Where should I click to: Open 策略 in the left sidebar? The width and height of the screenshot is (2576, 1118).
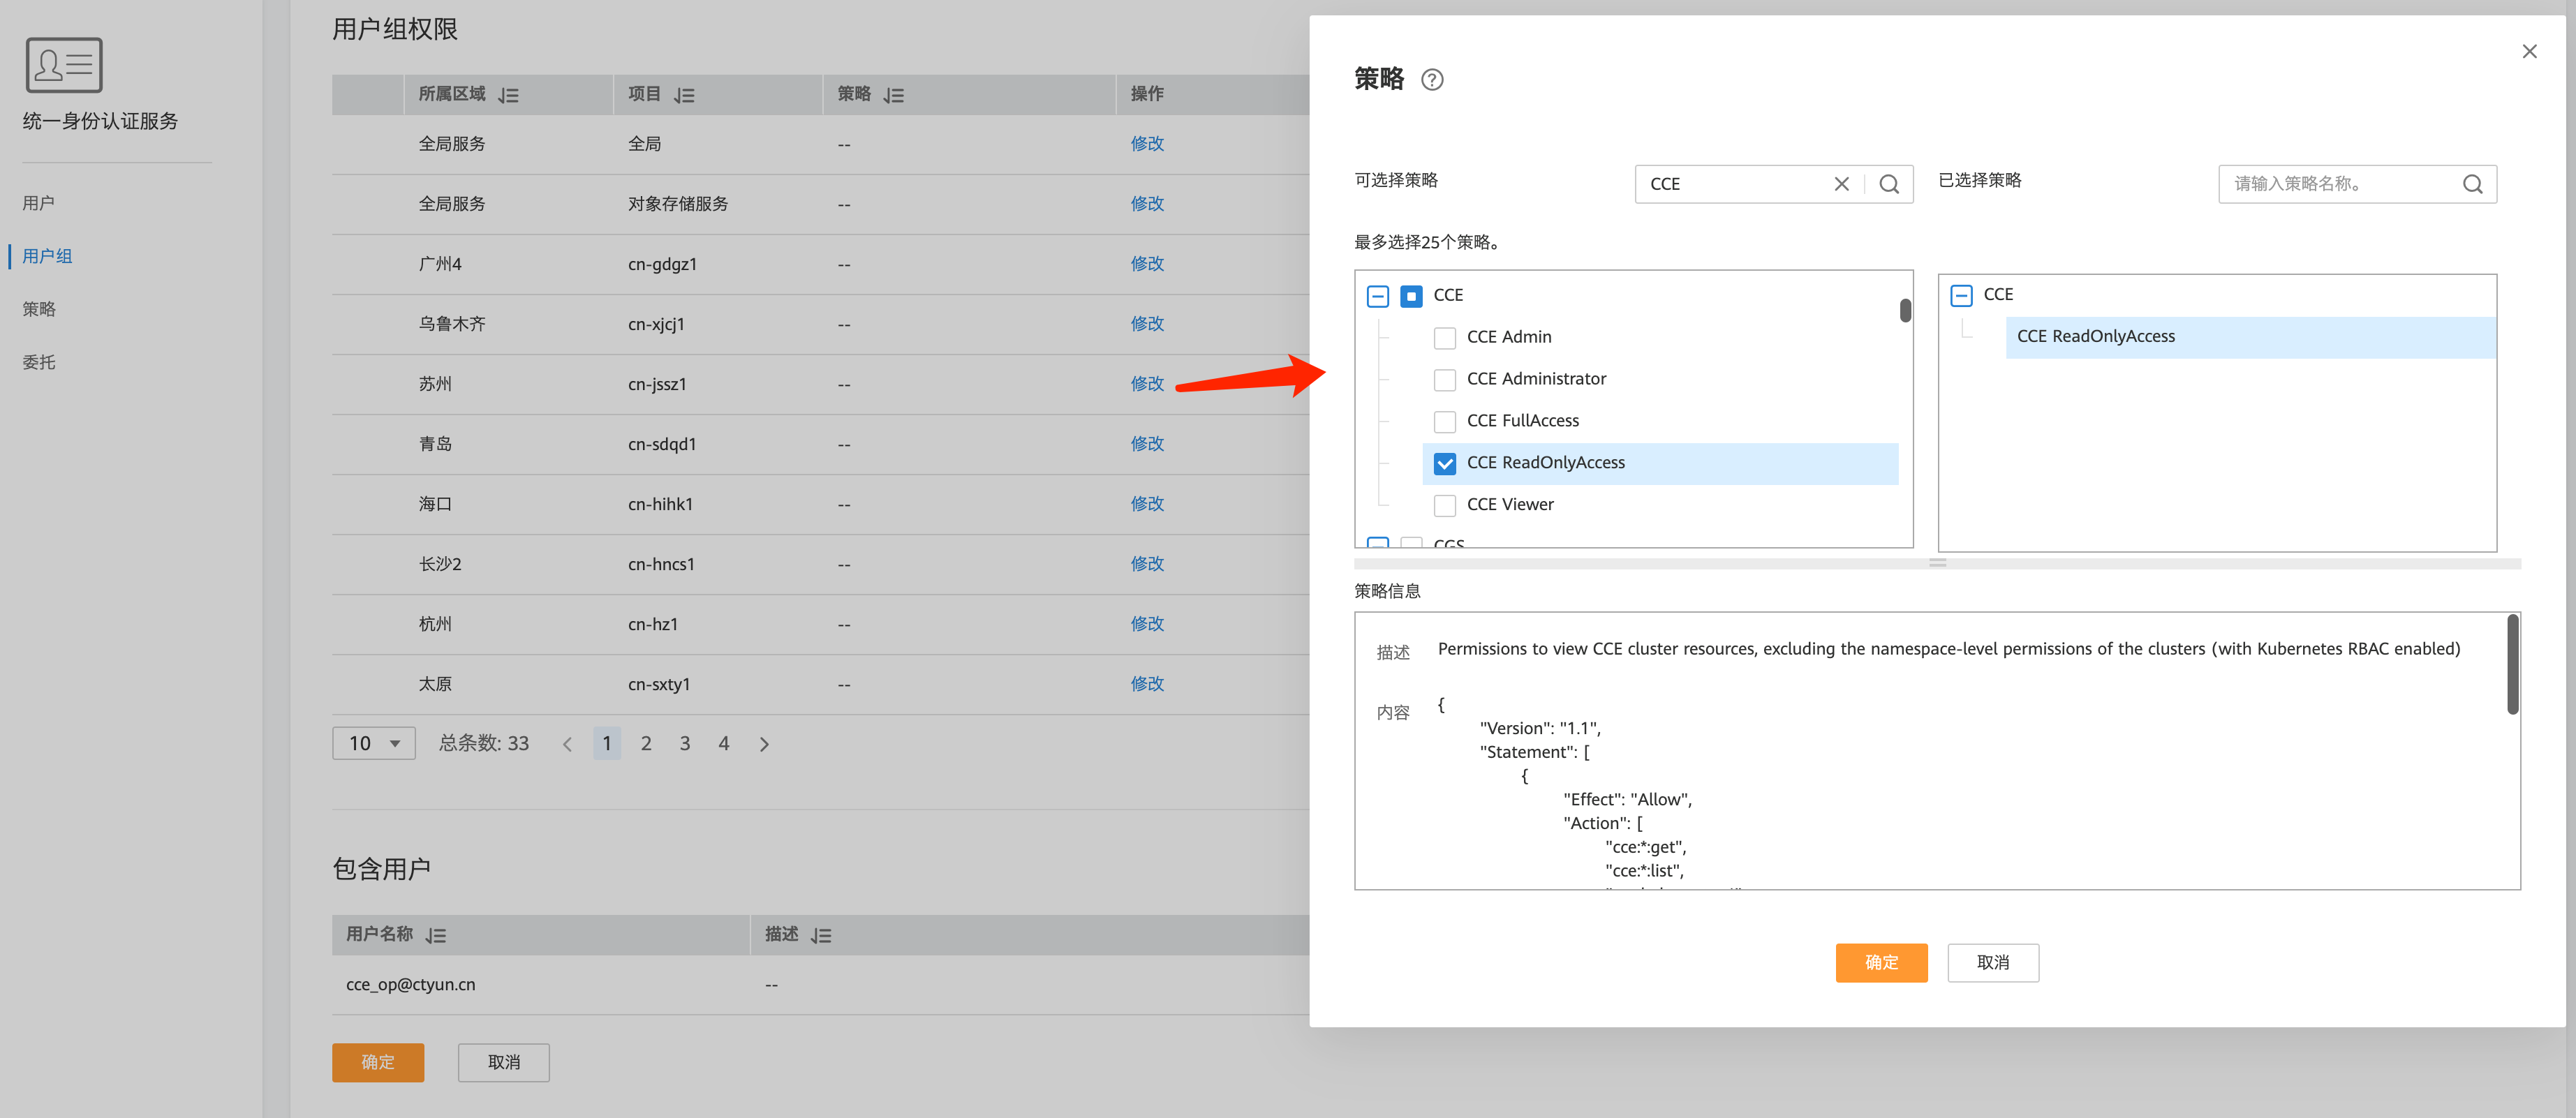click(39, 309)
